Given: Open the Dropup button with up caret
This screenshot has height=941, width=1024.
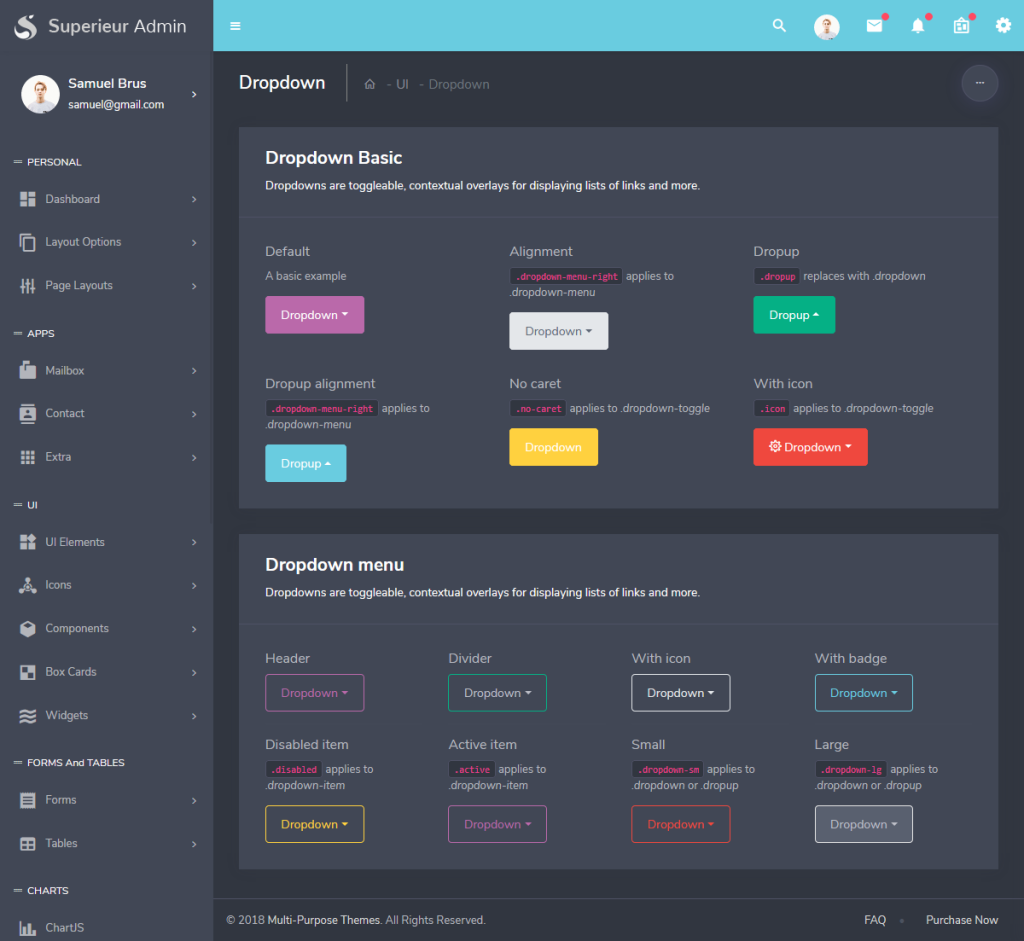Looking at the screenshot, I should click(794, 314).
